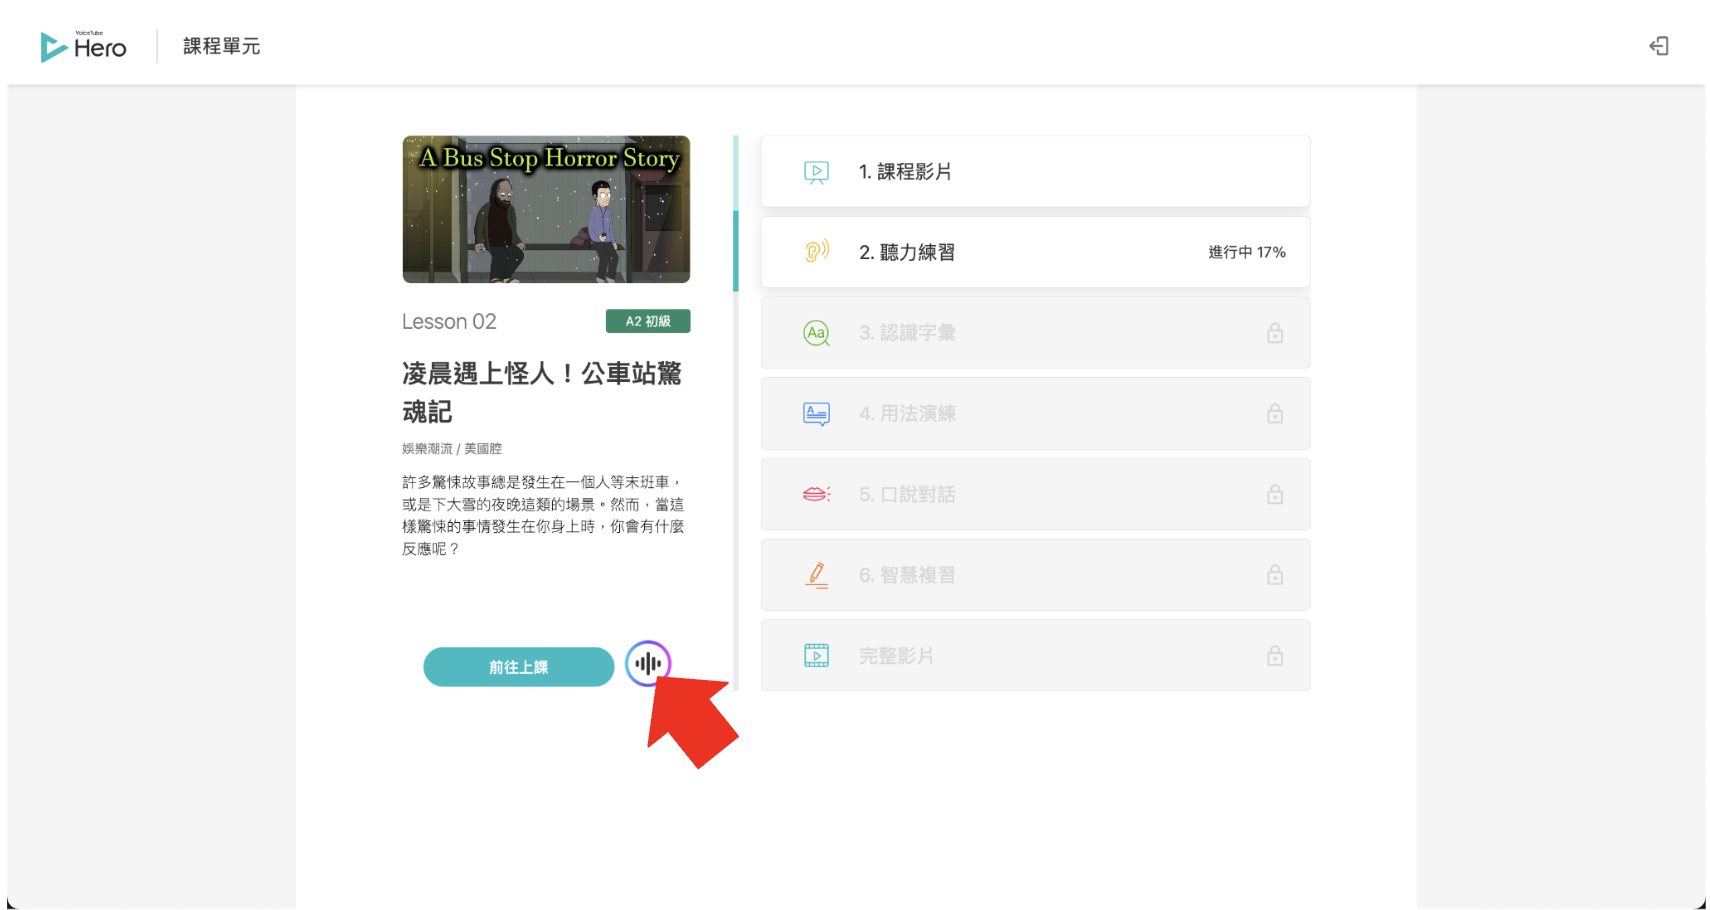The image size is (1710, 910).
Task: Click the lock icon on 智慧複習
Action: point(1275,574)
